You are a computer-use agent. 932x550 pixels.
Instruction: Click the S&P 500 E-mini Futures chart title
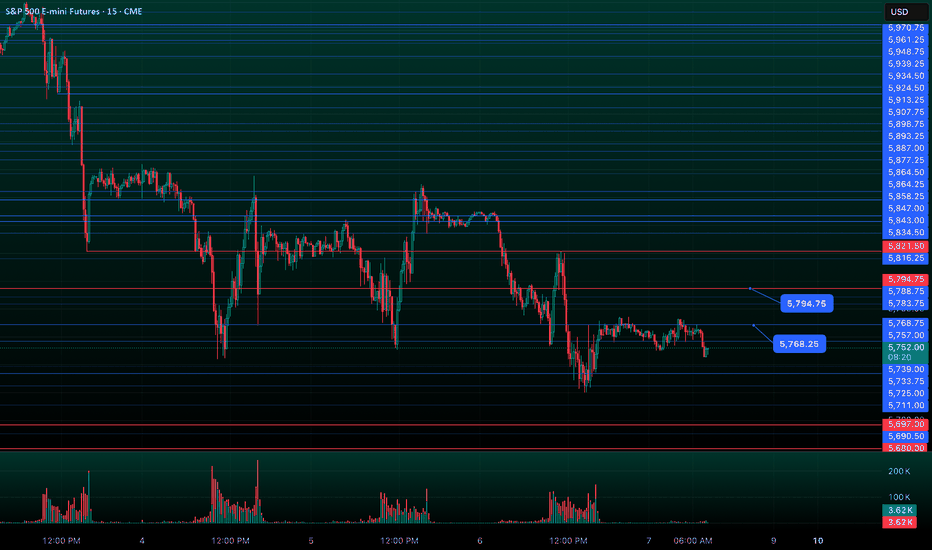tap(74, 11)
